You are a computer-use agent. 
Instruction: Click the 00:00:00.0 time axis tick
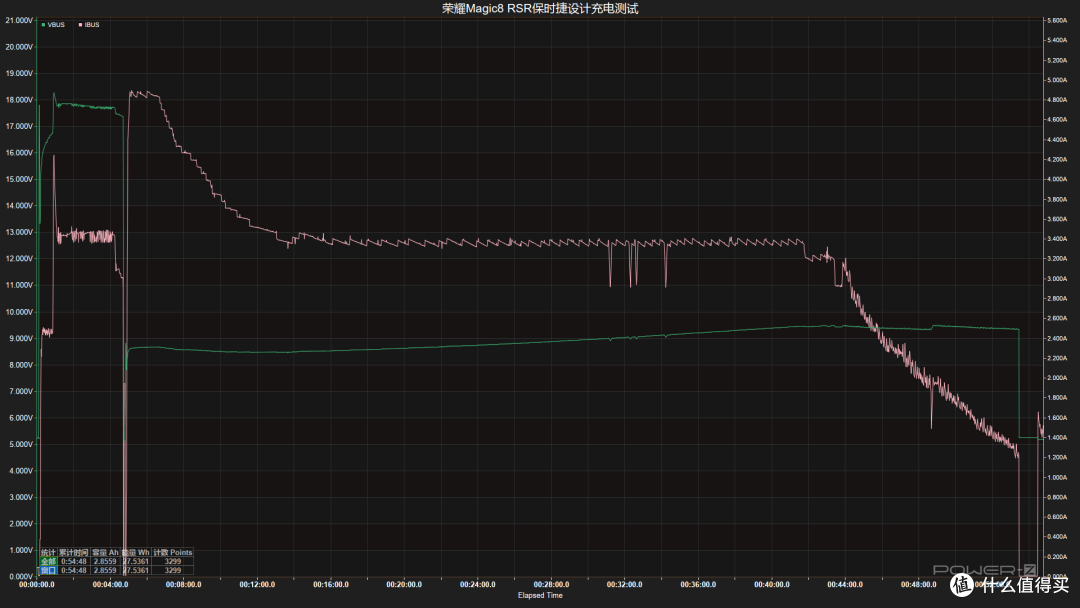[x=37, y=585]
